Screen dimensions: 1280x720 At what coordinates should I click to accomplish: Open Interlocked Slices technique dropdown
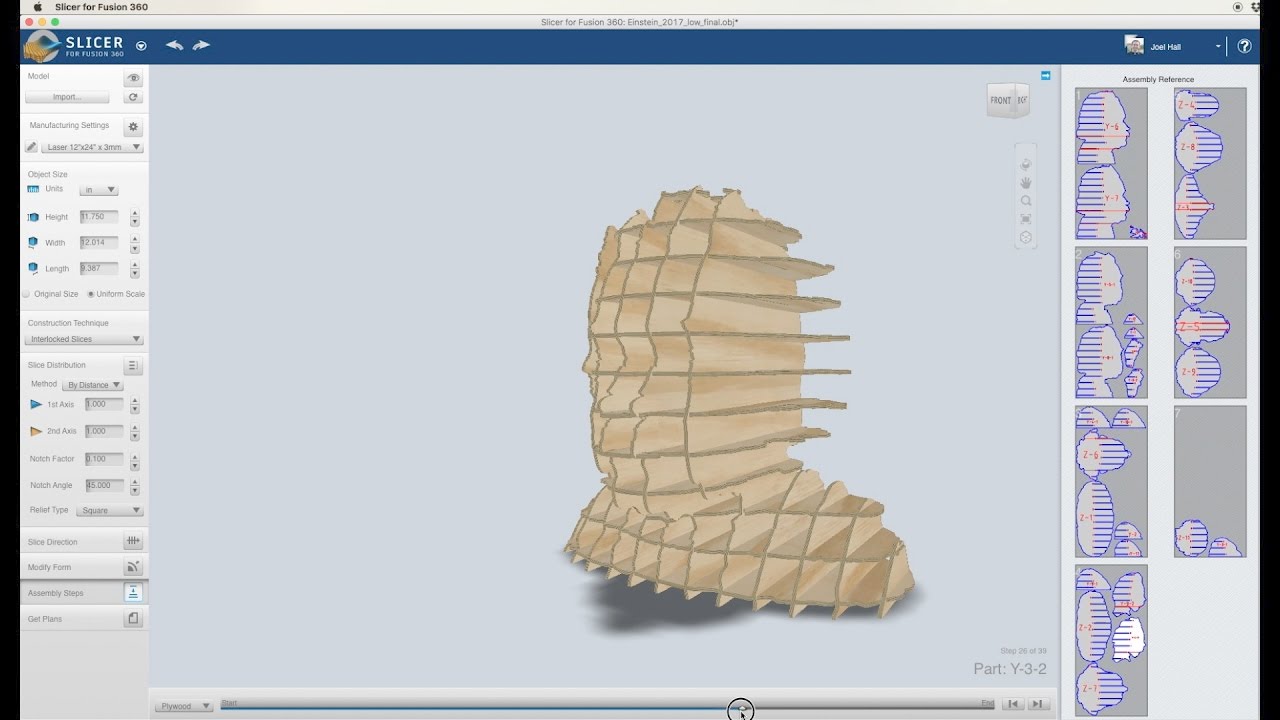click(x=84, y=339)
